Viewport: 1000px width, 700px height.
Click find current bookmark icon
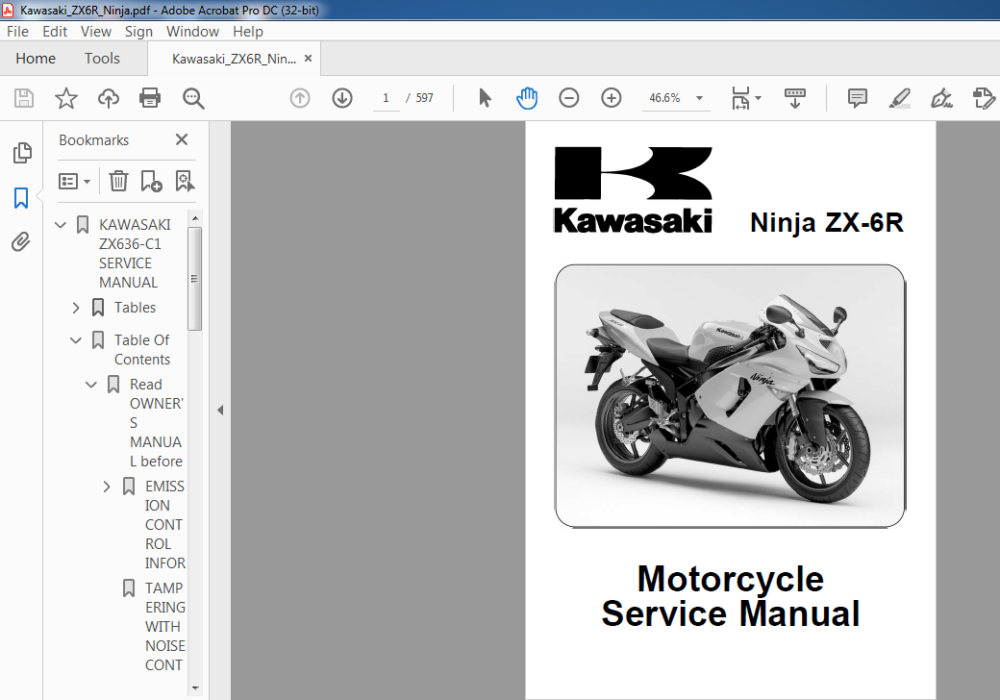184,181
